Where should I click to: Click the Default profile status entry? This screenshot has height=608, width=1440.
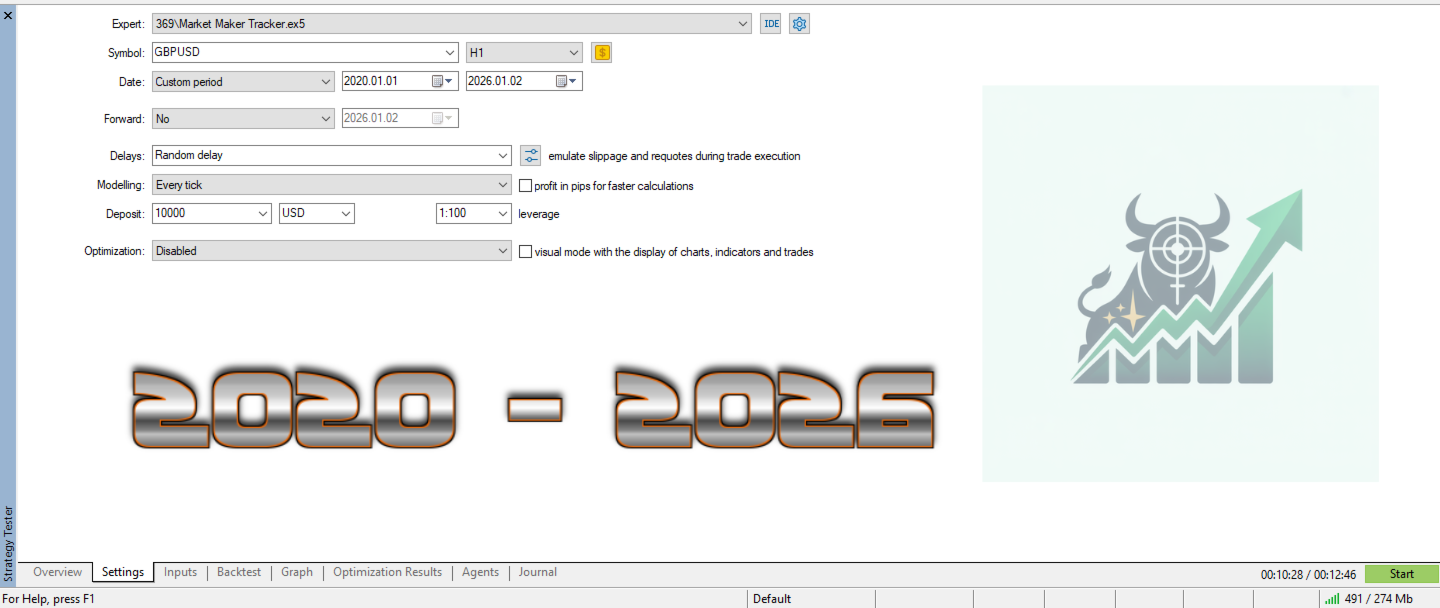coord(772,599)
